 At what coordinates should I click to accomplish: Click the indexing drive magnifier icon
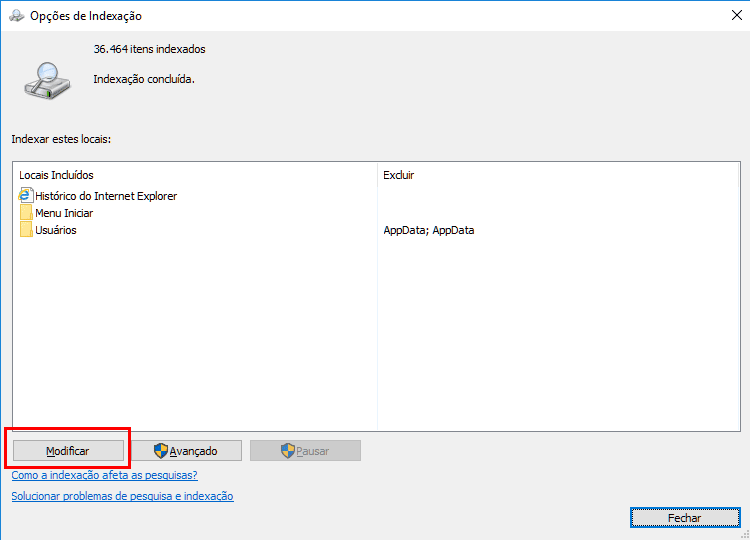[x=47, y=80]
